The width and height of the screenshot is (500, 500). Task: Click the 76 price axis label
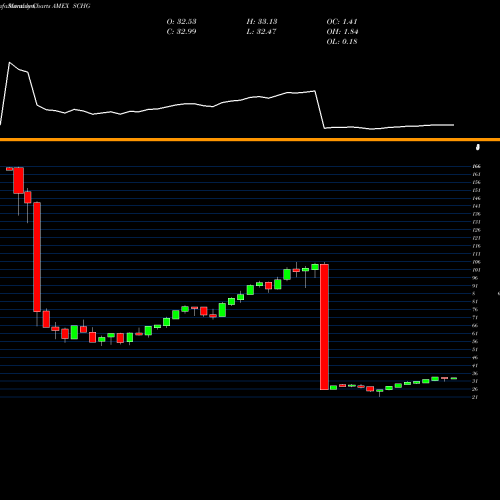click(475, 310)
